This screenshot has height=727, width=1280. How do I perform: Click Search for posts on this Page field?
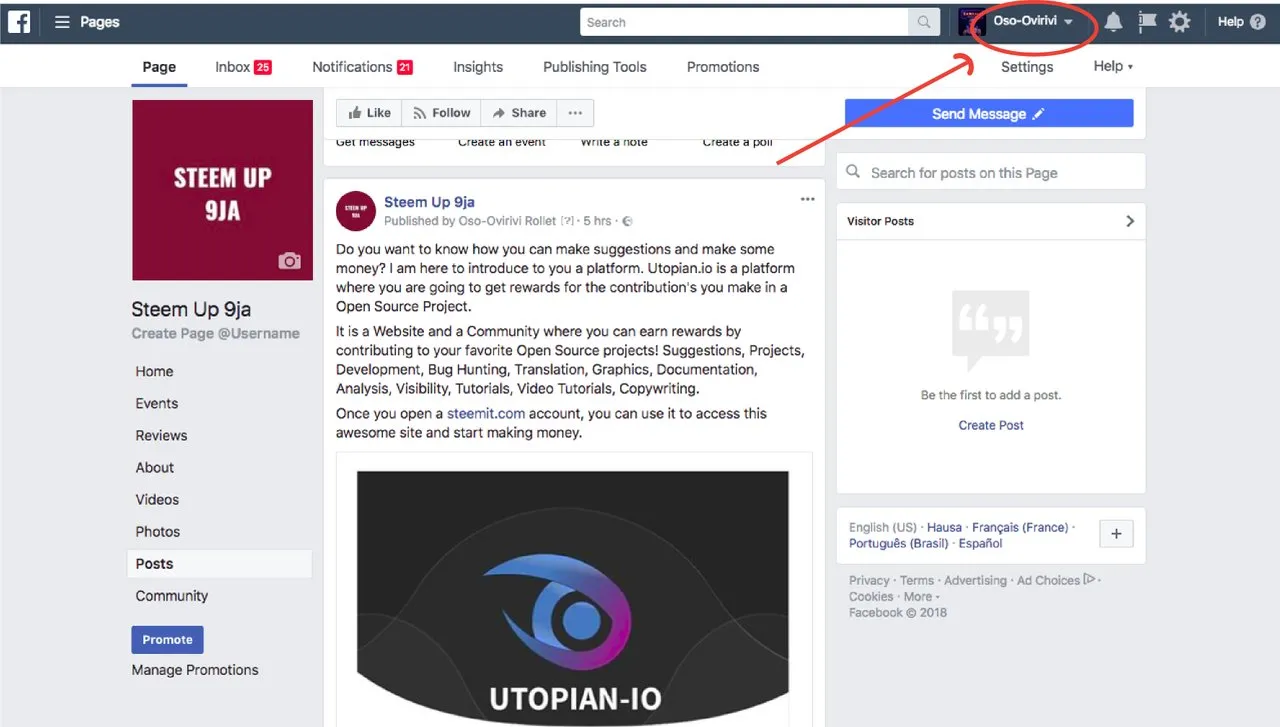point(991,172)
